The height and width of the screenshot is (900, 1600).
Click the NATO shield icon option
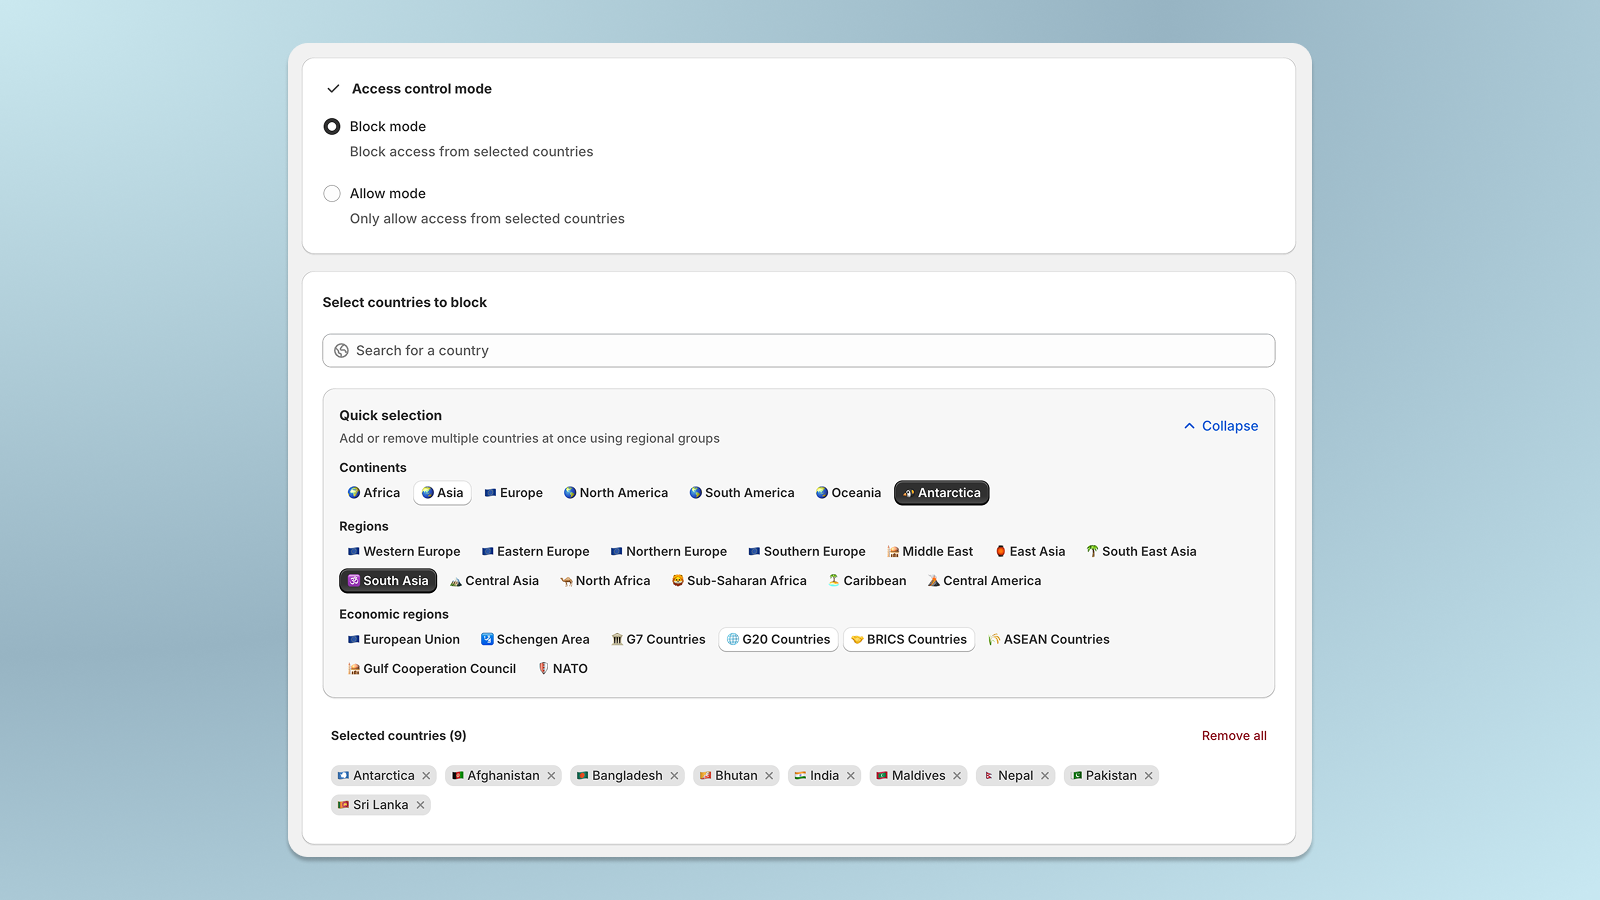point(562,668)
